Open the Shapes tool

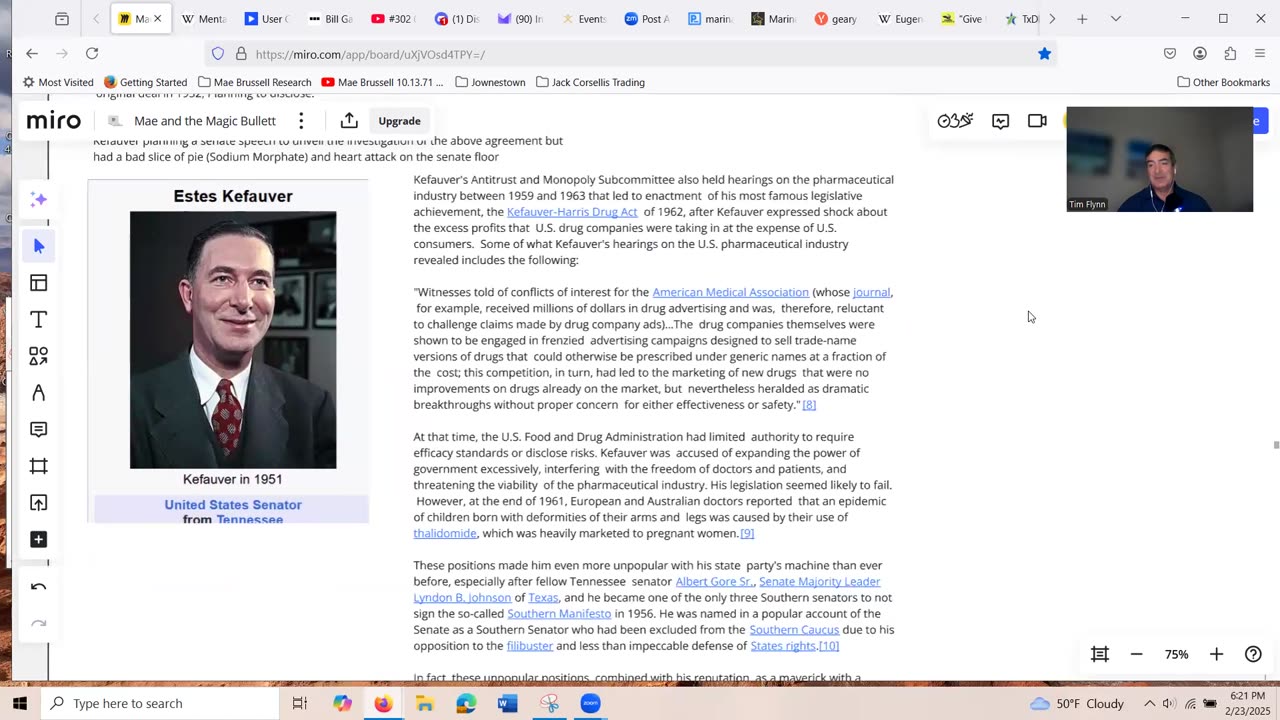point(38,356)
